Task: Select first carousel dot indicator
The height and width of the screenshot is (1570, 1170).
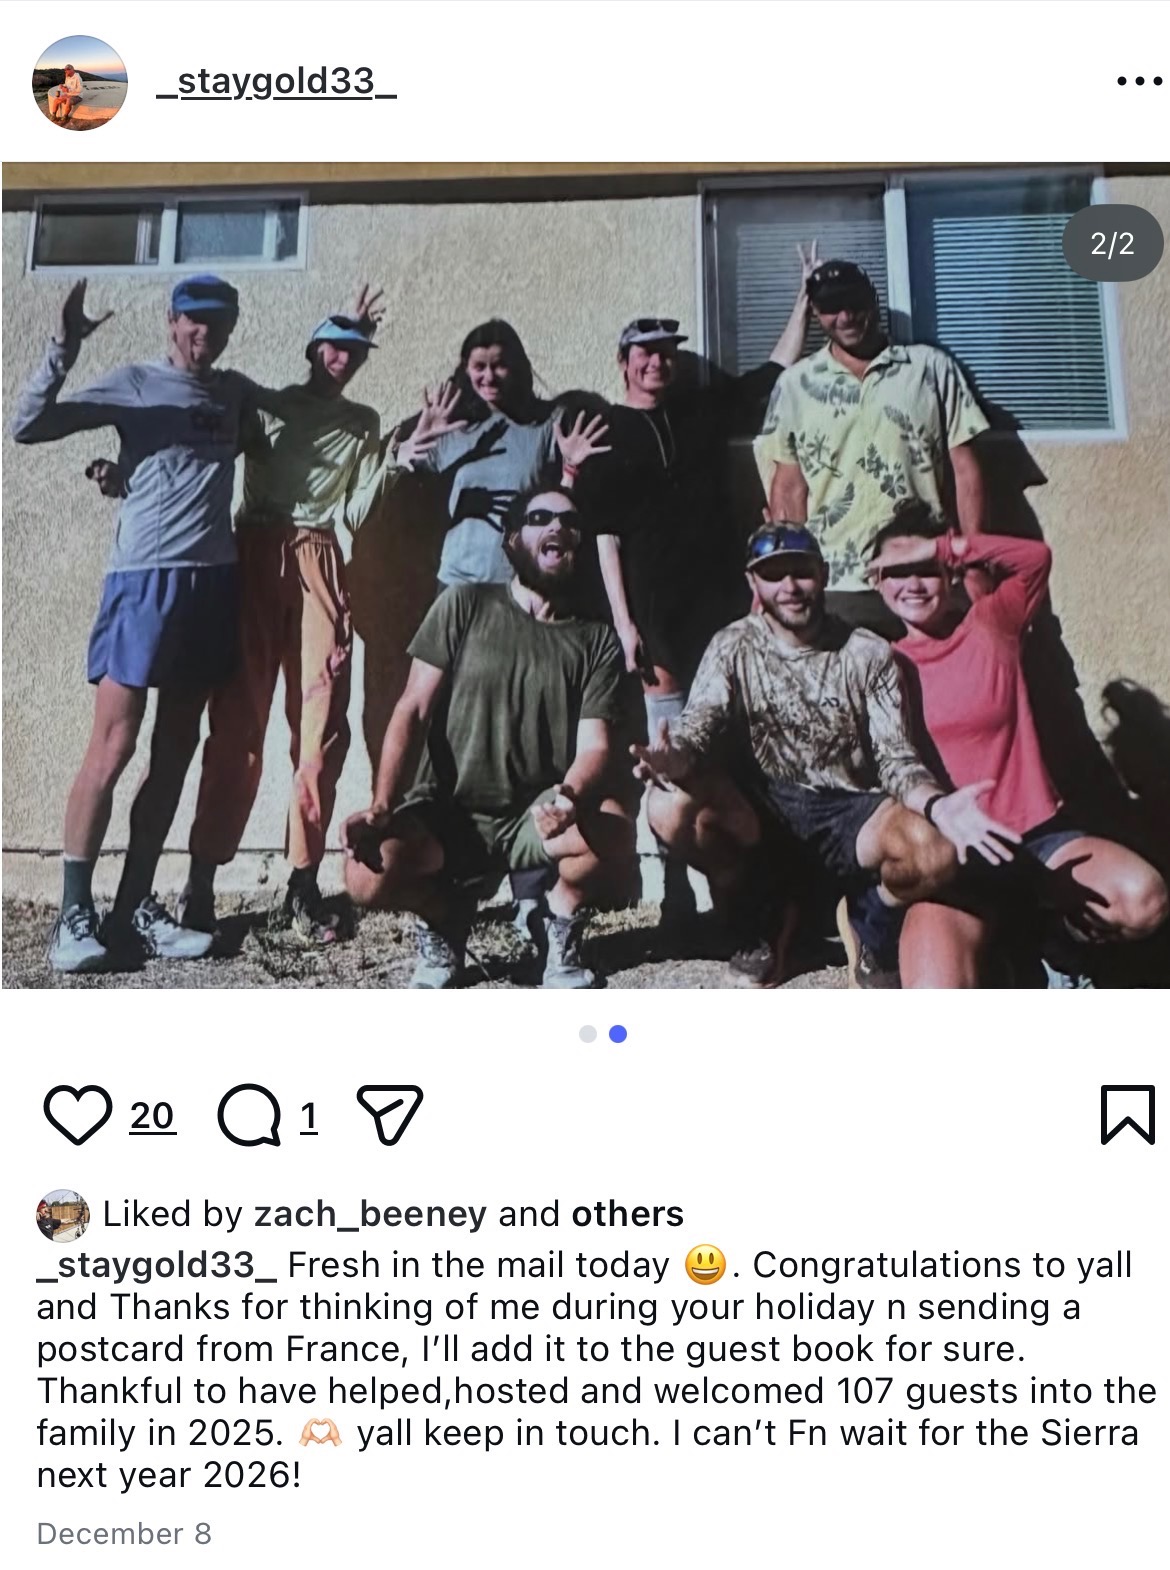Action: 588,1034
